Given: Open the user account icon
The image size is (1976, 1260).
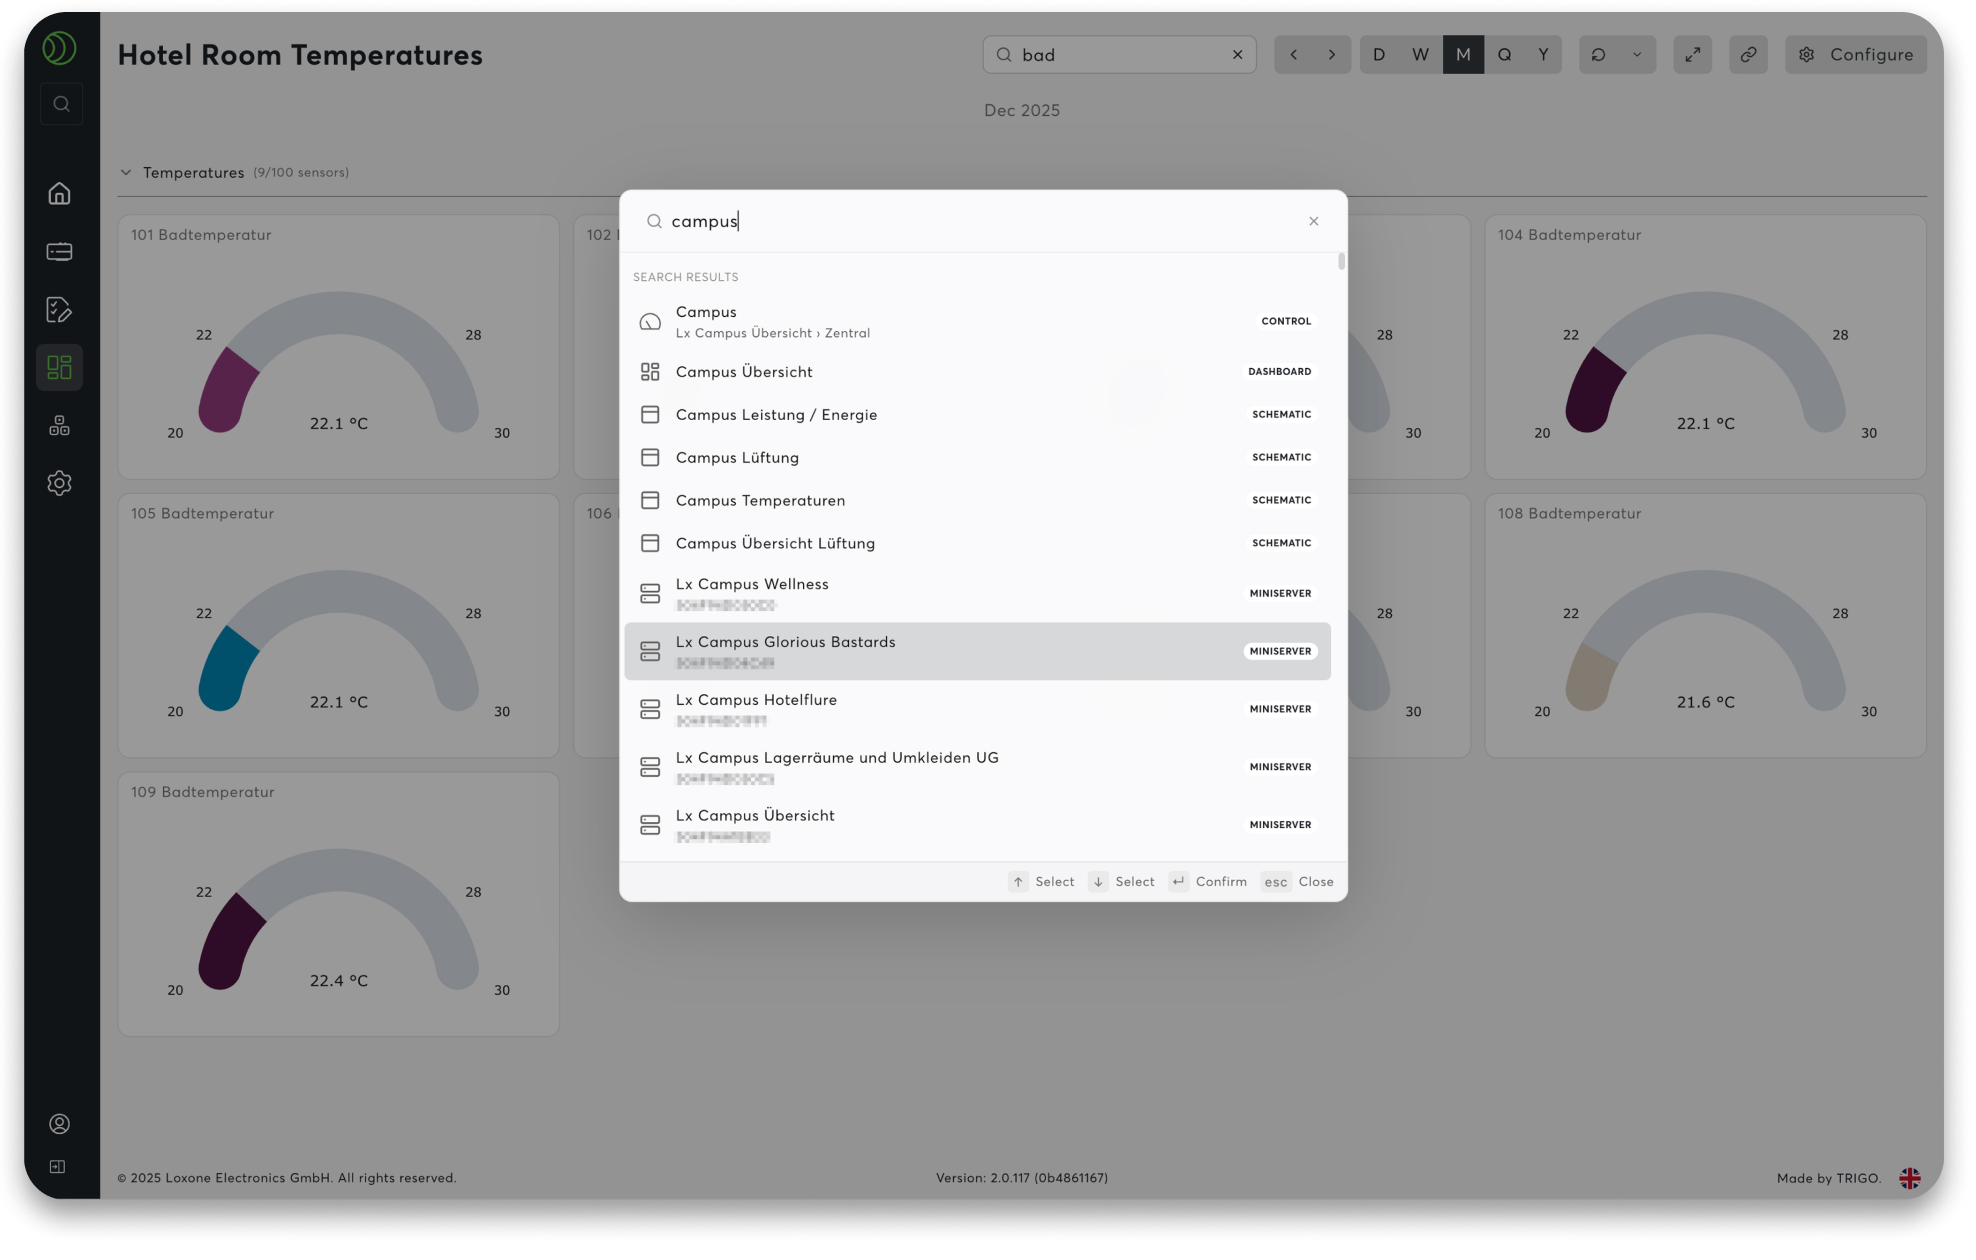Looking at the screenshot, I should pos(59,1124).
